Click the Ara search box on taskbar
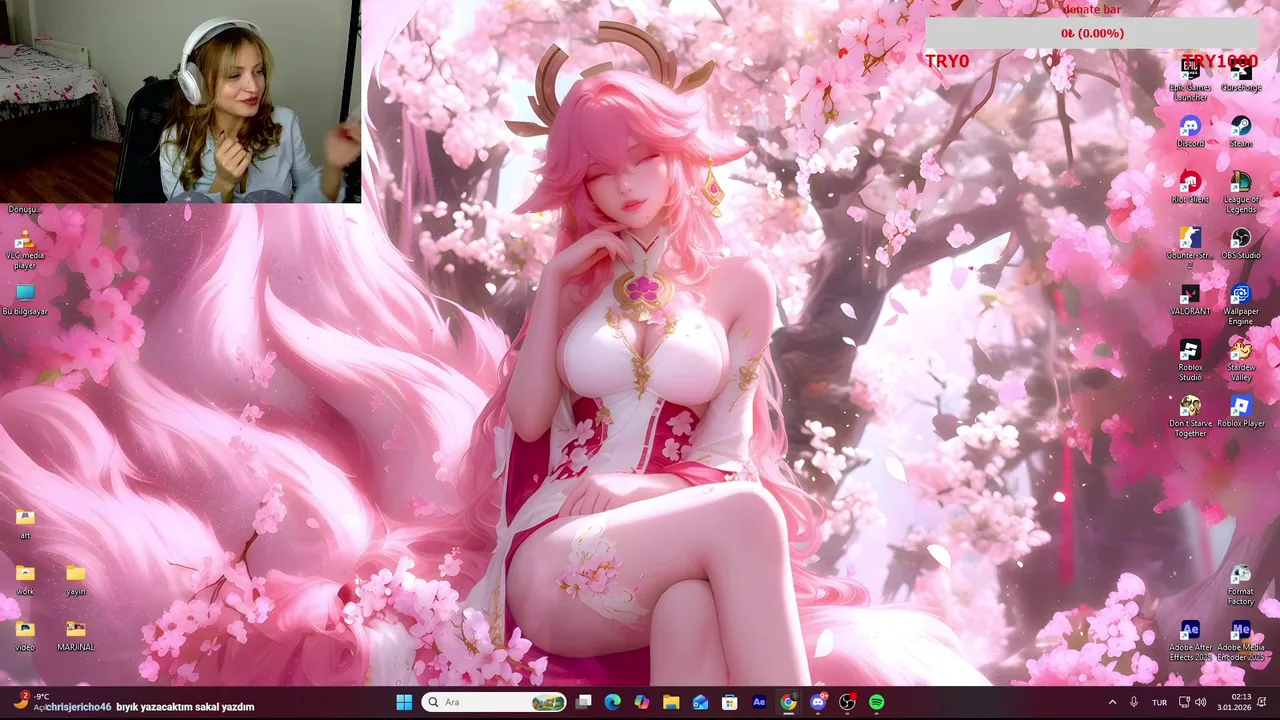 pyautogui.click(x=494, y=702)
